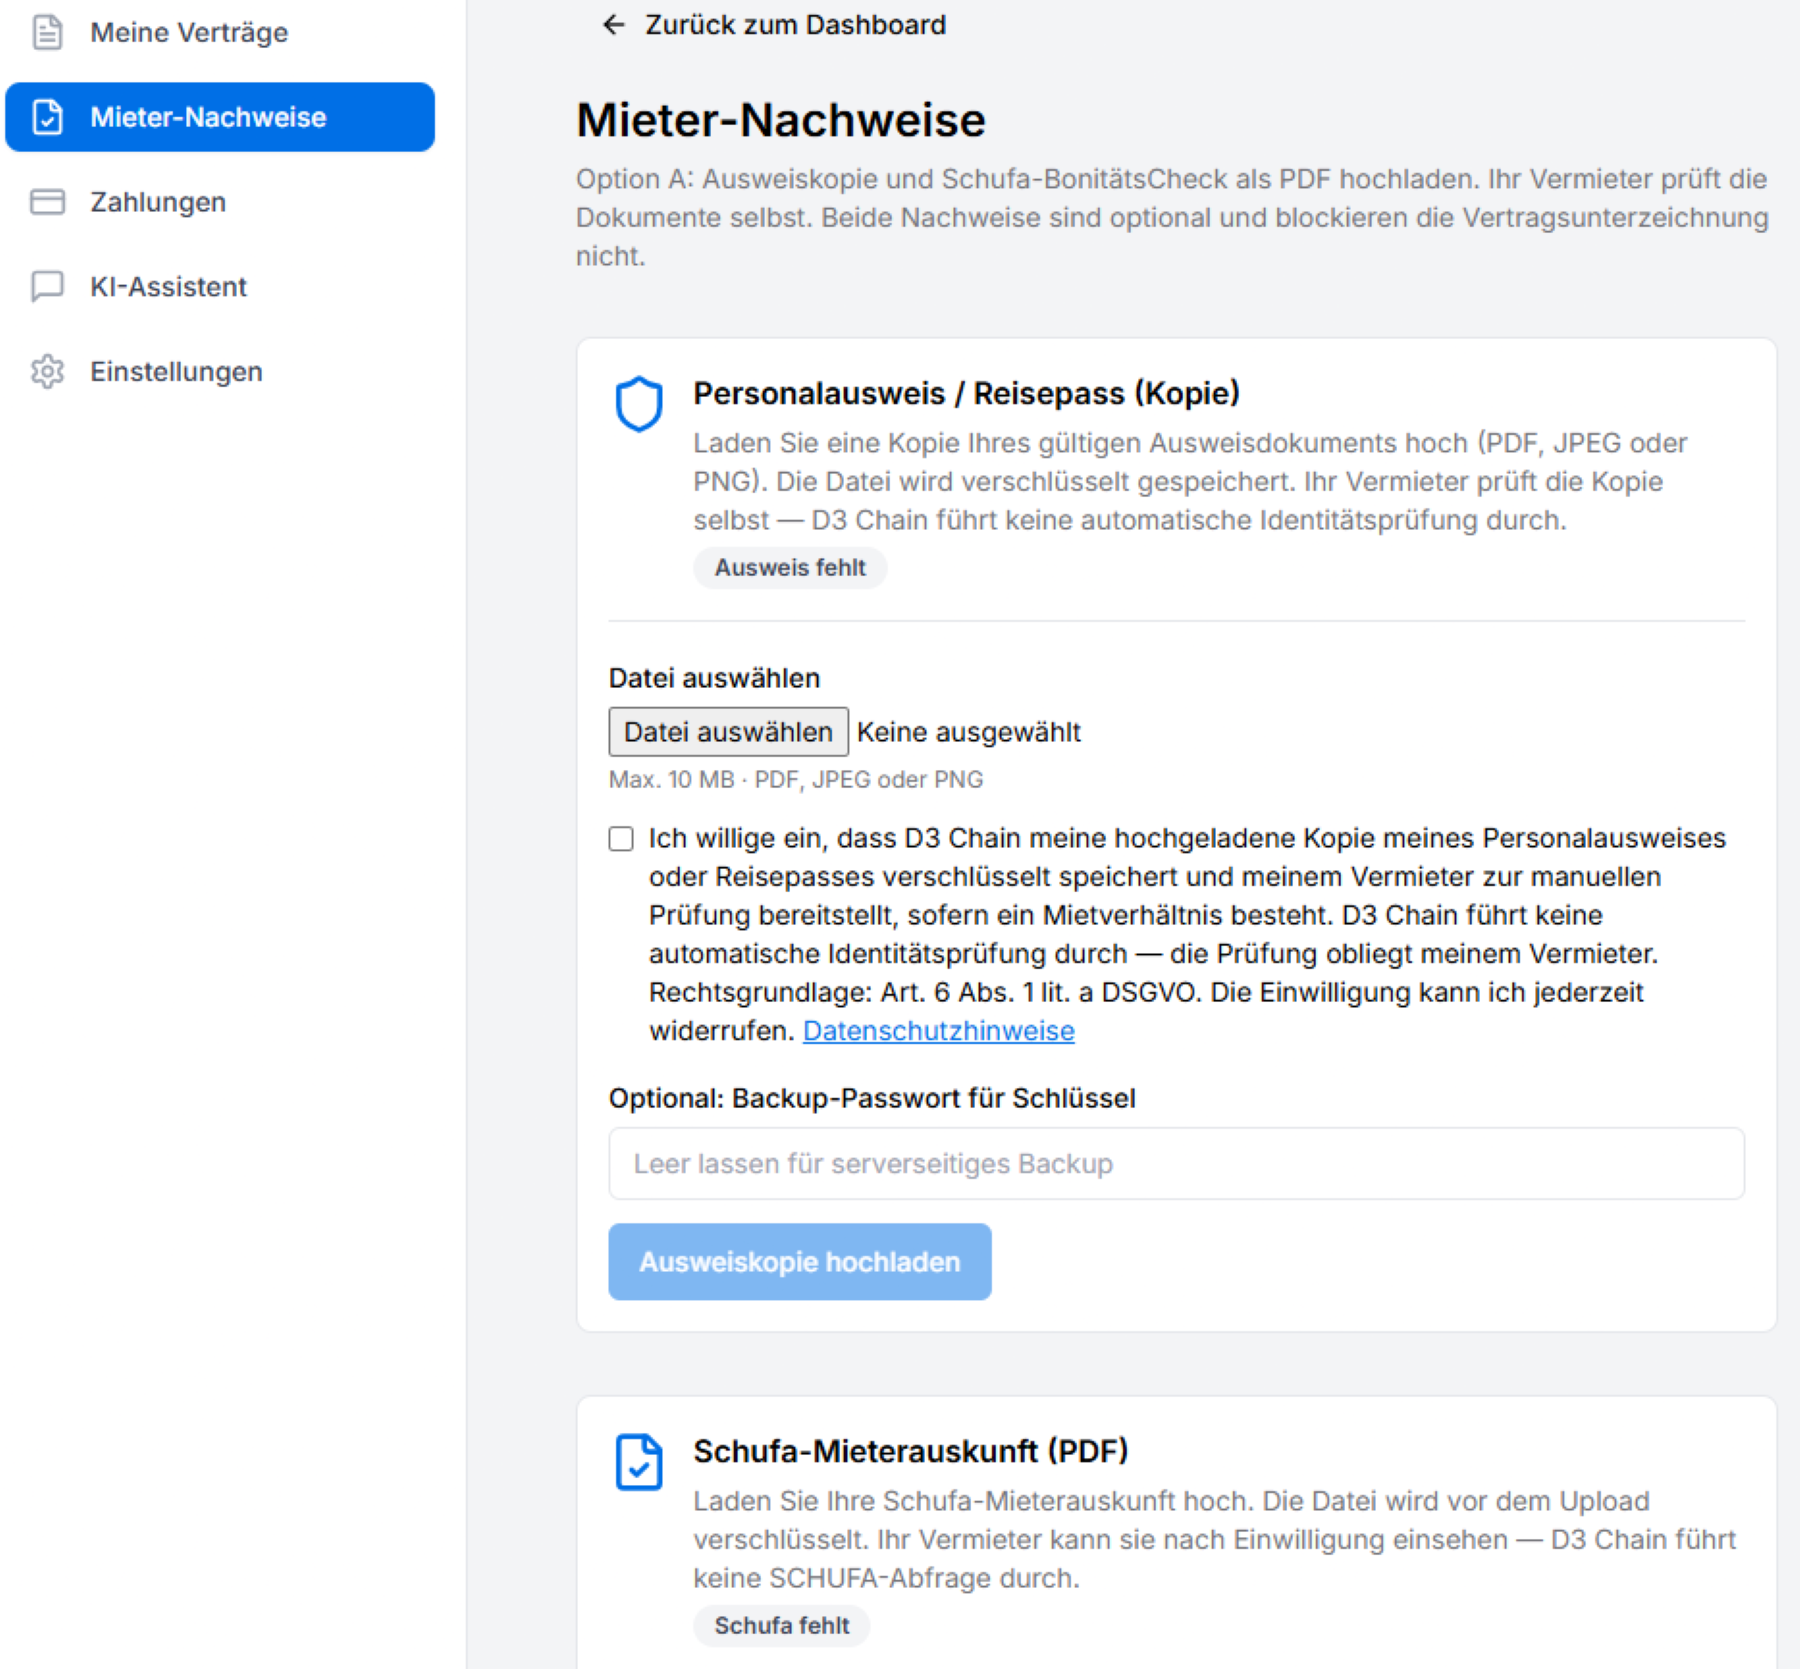Open Meine Verträge in the sidebar
This screenshot has width=1800, height=1669.
[x=219, y=33]
